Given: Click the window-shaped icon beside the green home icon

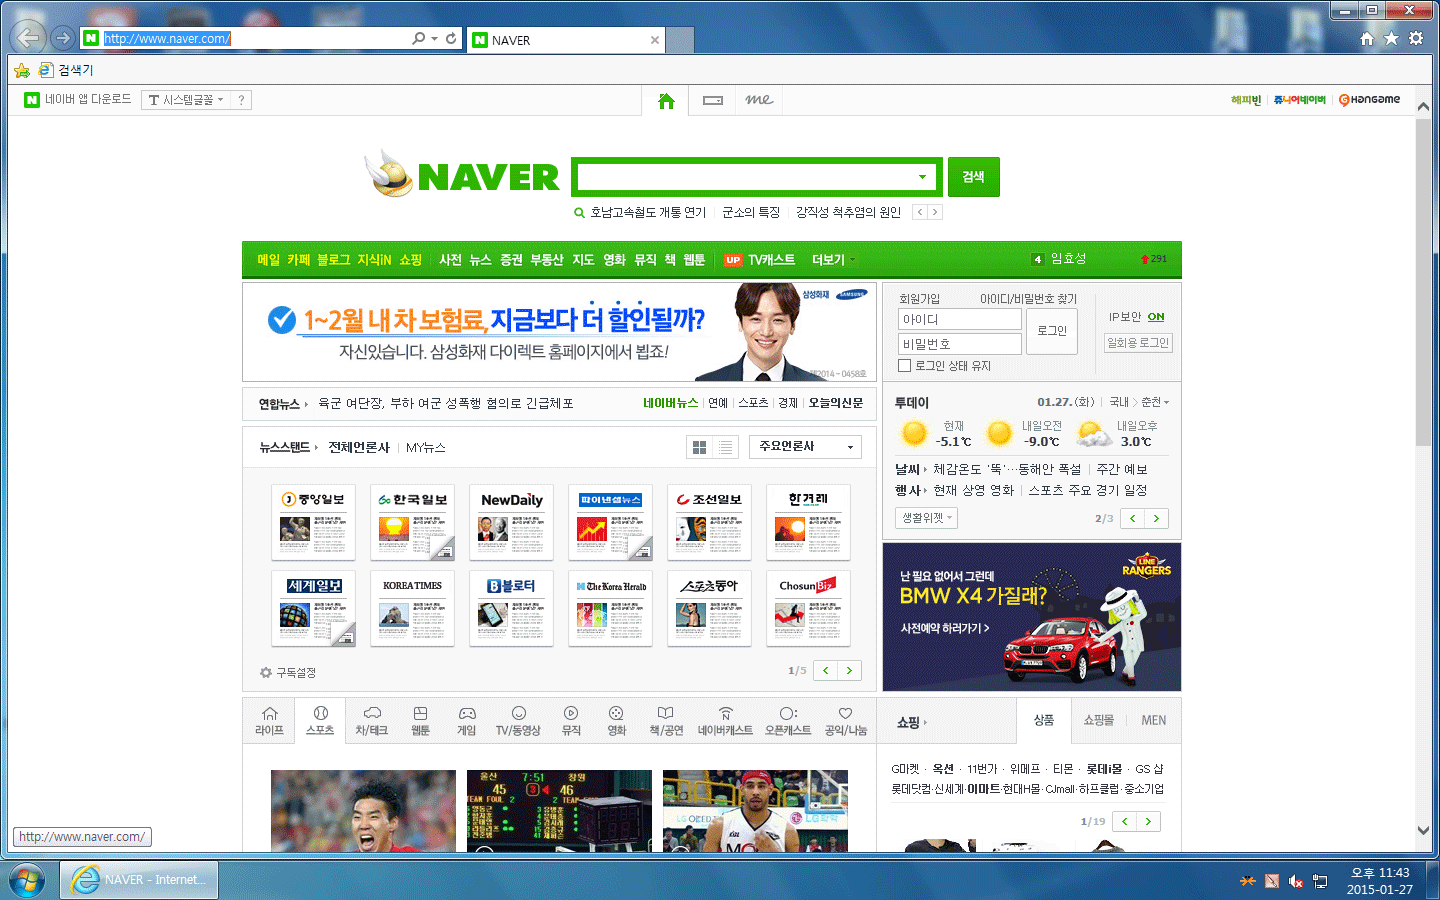Looking at the screenshot, I should [713, 100].
